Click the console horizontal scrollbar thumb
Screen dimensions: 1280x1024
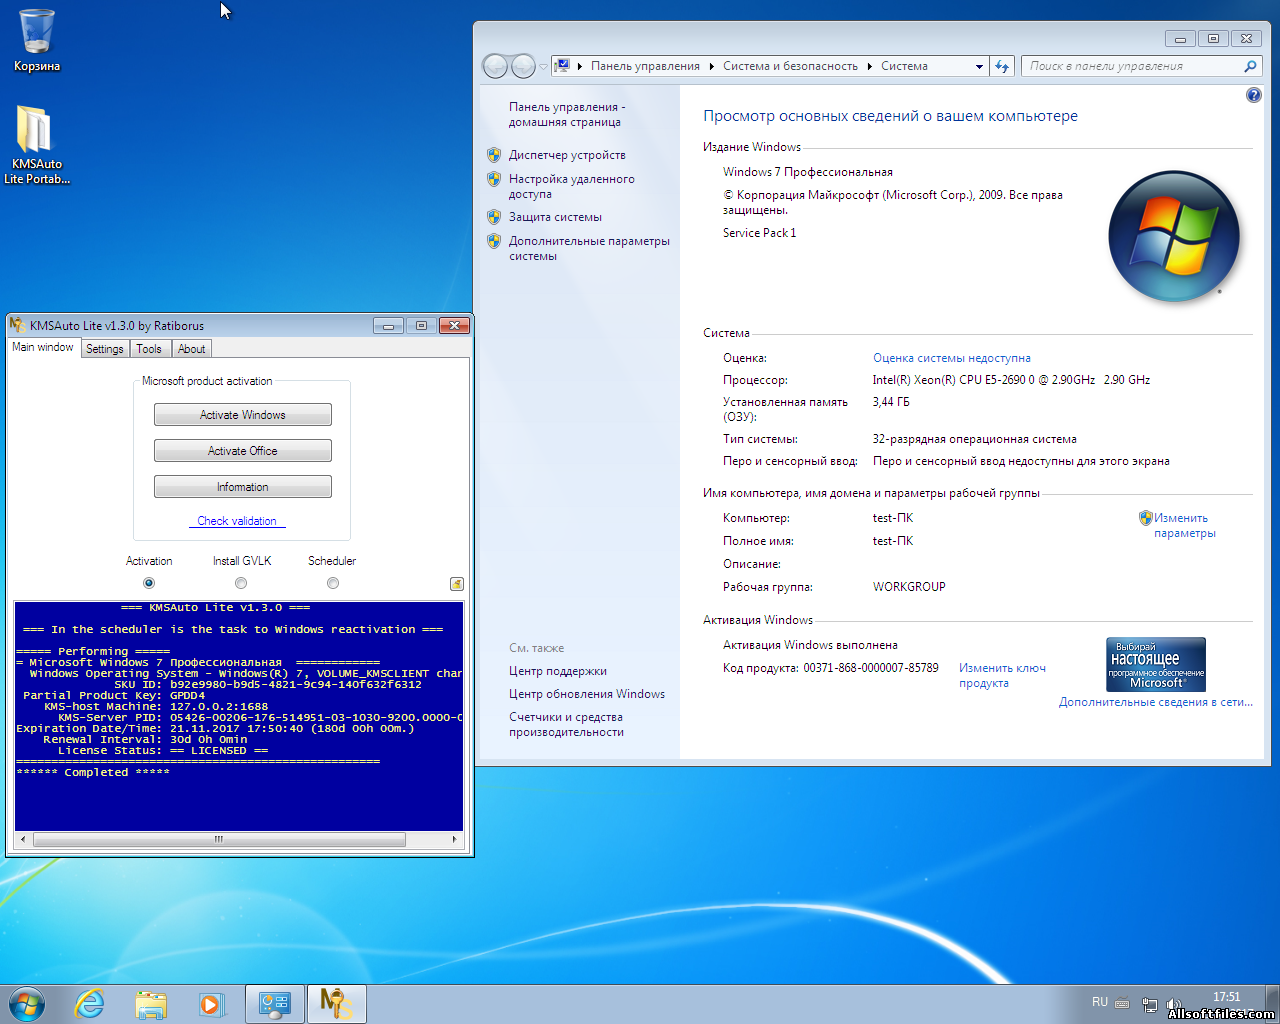218,840
